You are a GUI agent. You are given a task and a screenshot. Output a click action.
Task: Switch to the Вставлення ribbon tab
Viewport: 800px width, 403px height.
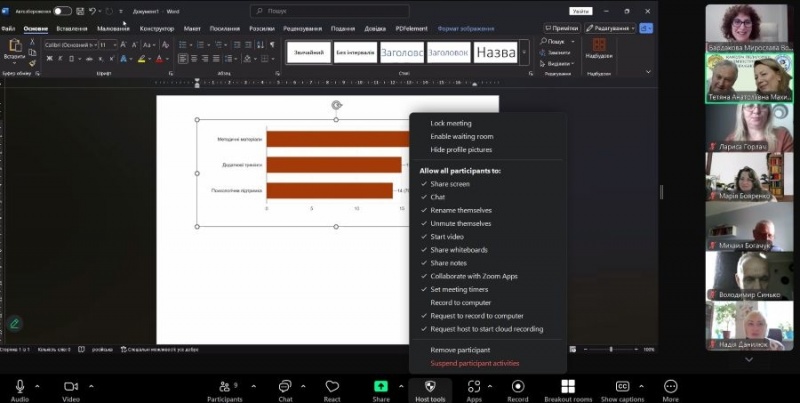pos(71,29)
